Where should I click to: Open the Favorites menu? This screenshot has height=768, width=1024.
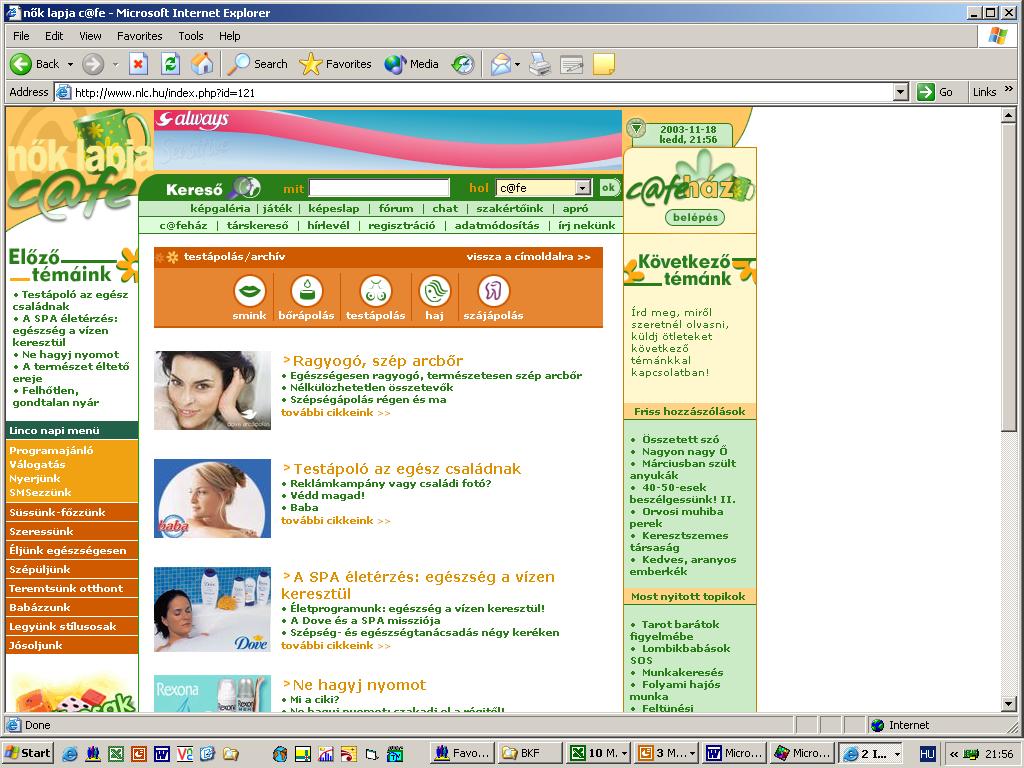pos(139,36)
